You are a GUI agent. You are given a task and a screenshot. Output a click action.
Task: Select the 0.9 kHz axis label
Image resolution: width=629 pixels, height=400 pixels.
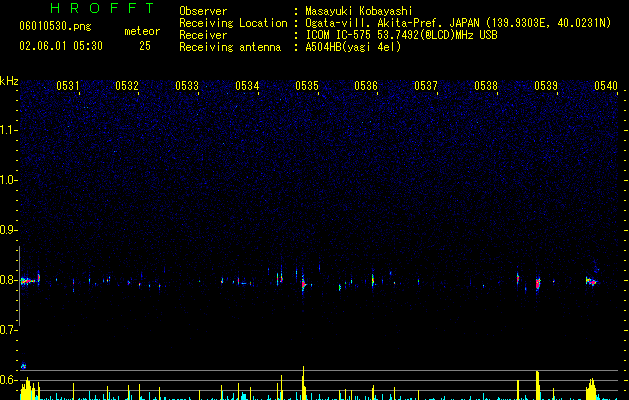tap(9, 230)
